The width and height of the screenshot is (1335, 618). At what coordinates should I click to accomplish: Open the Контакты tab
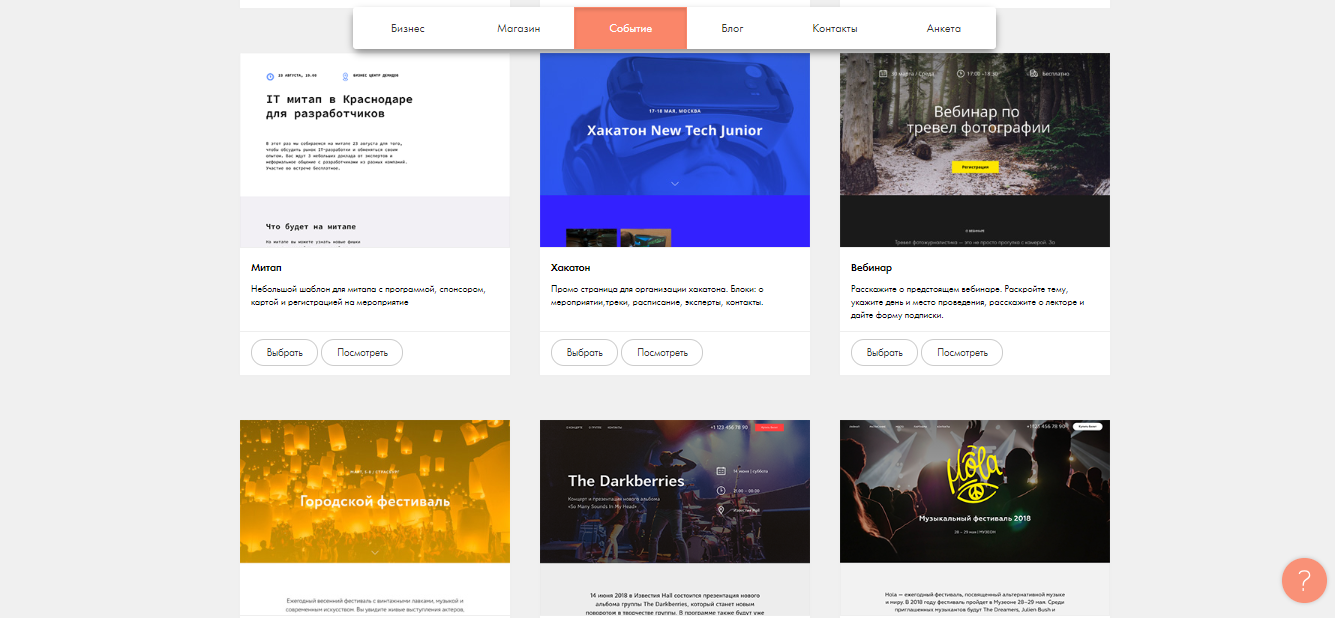[834, 28]
